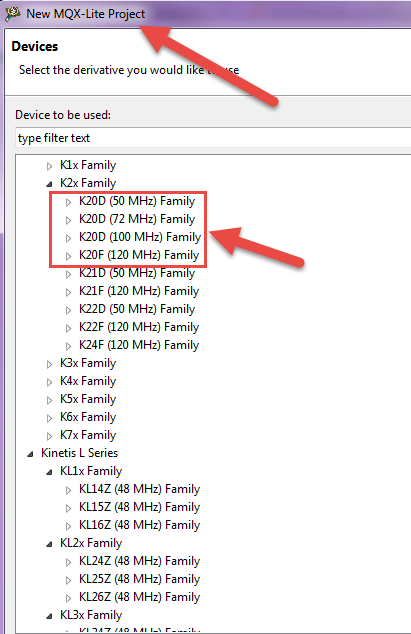Select 'K20F (120 MHz) Family' row
The height and width of the screenshot is (634, 411).
[139, 255]
